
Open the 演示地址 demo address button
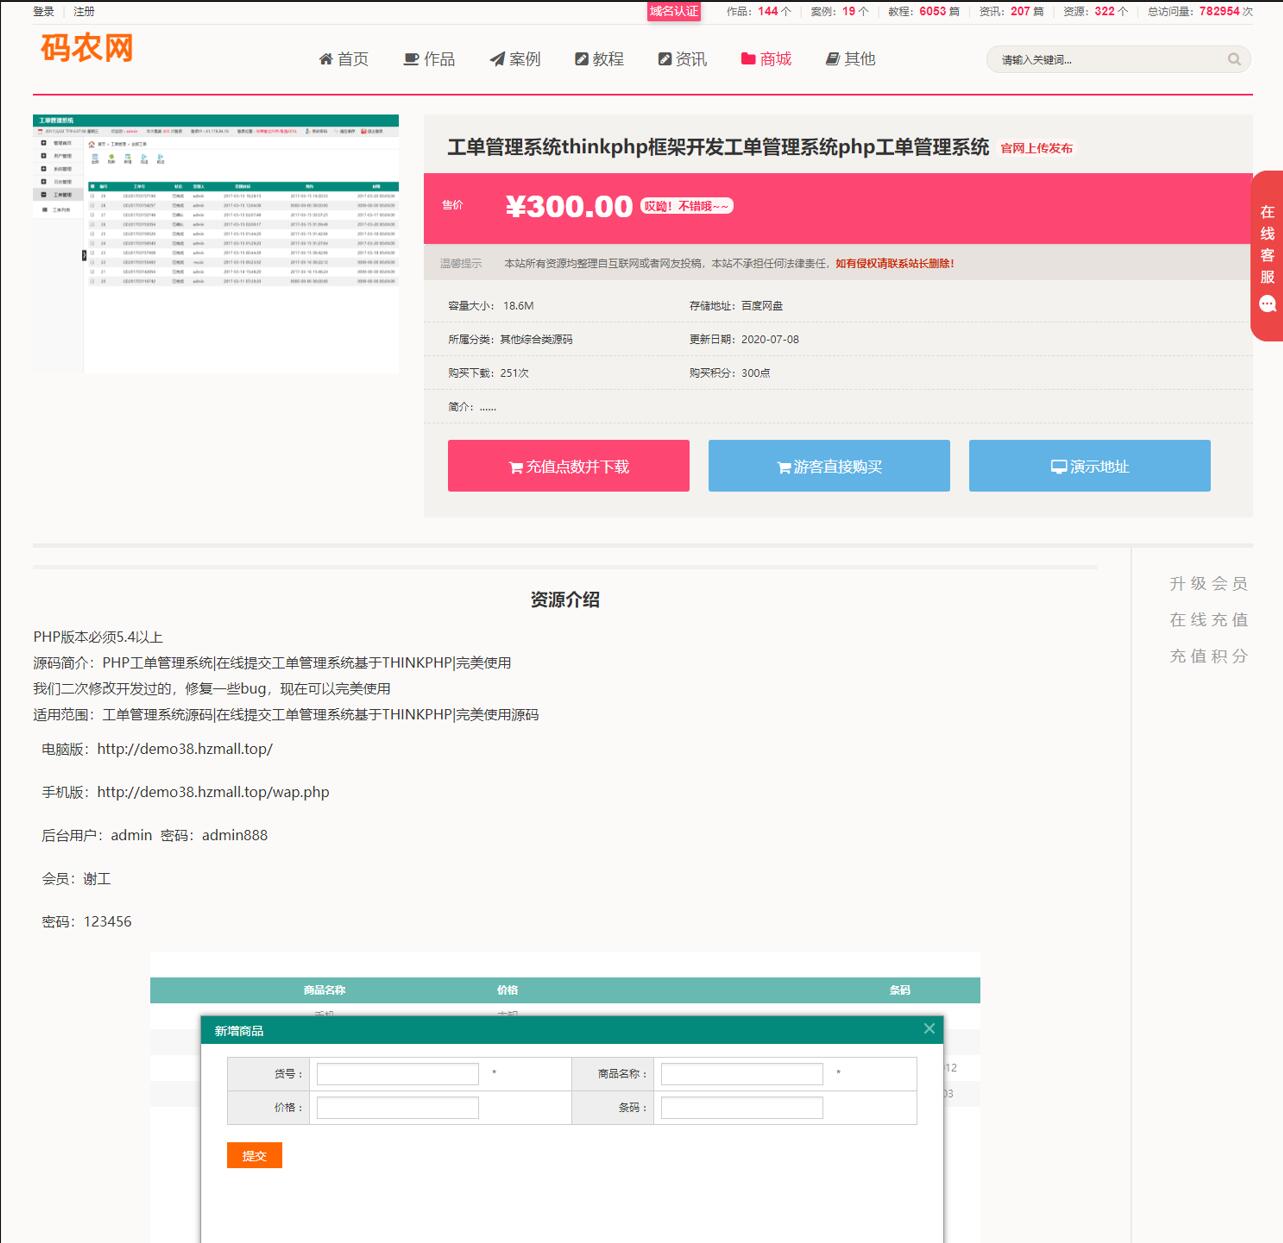tap(1089, 466)
